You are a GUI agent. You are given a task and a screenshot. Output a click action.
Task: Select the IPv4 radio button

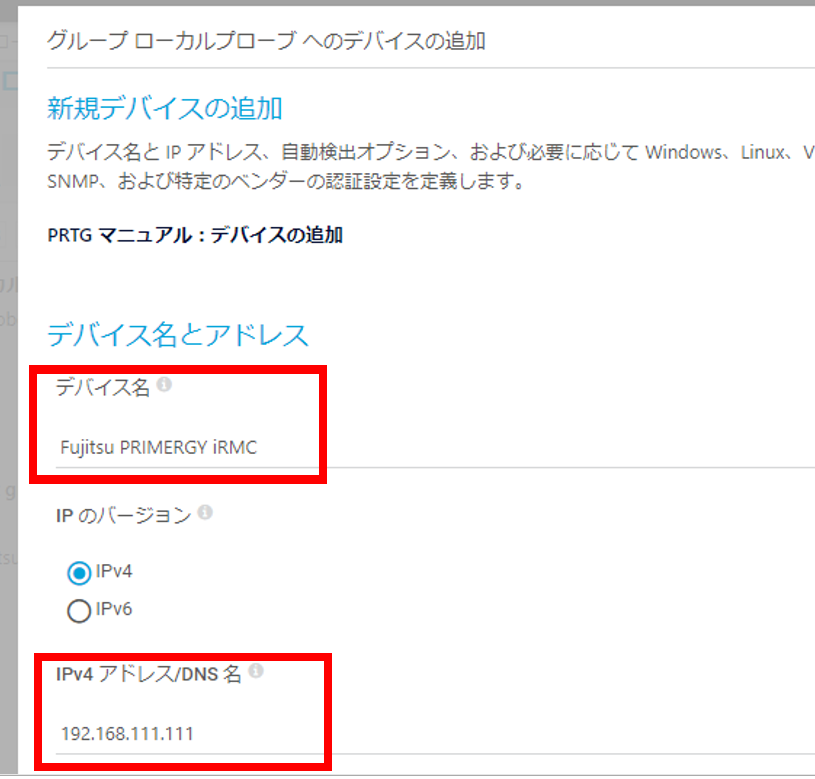click(79, 573)
